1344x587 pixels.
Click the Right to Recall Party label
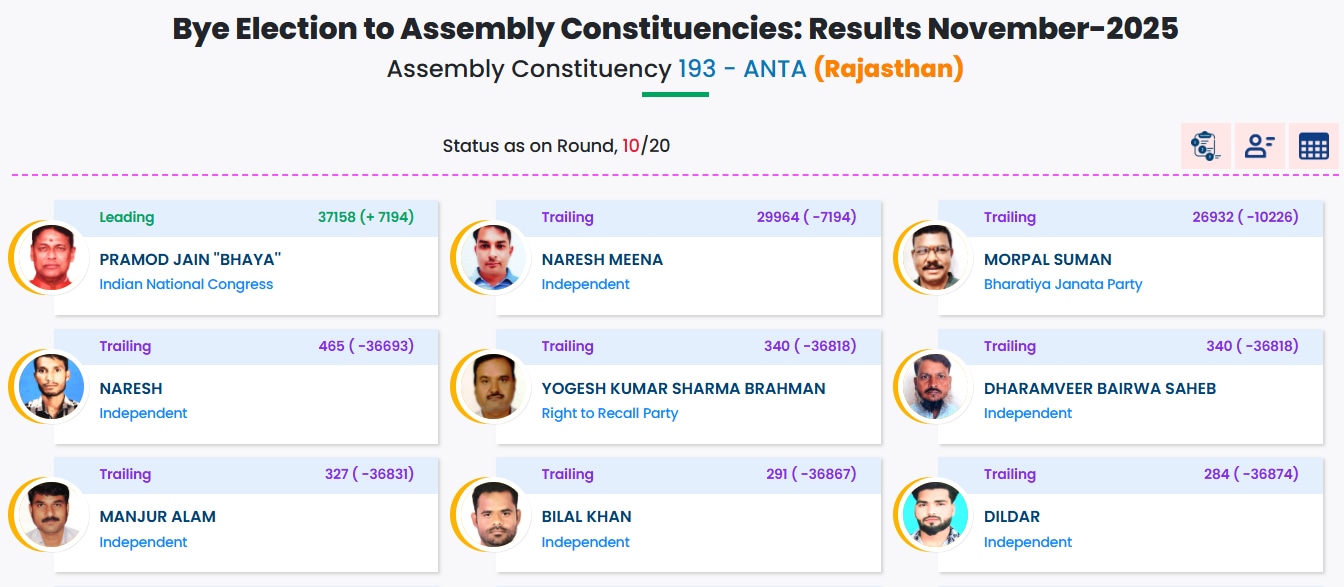pyautogui.click(x=609, y=413)
